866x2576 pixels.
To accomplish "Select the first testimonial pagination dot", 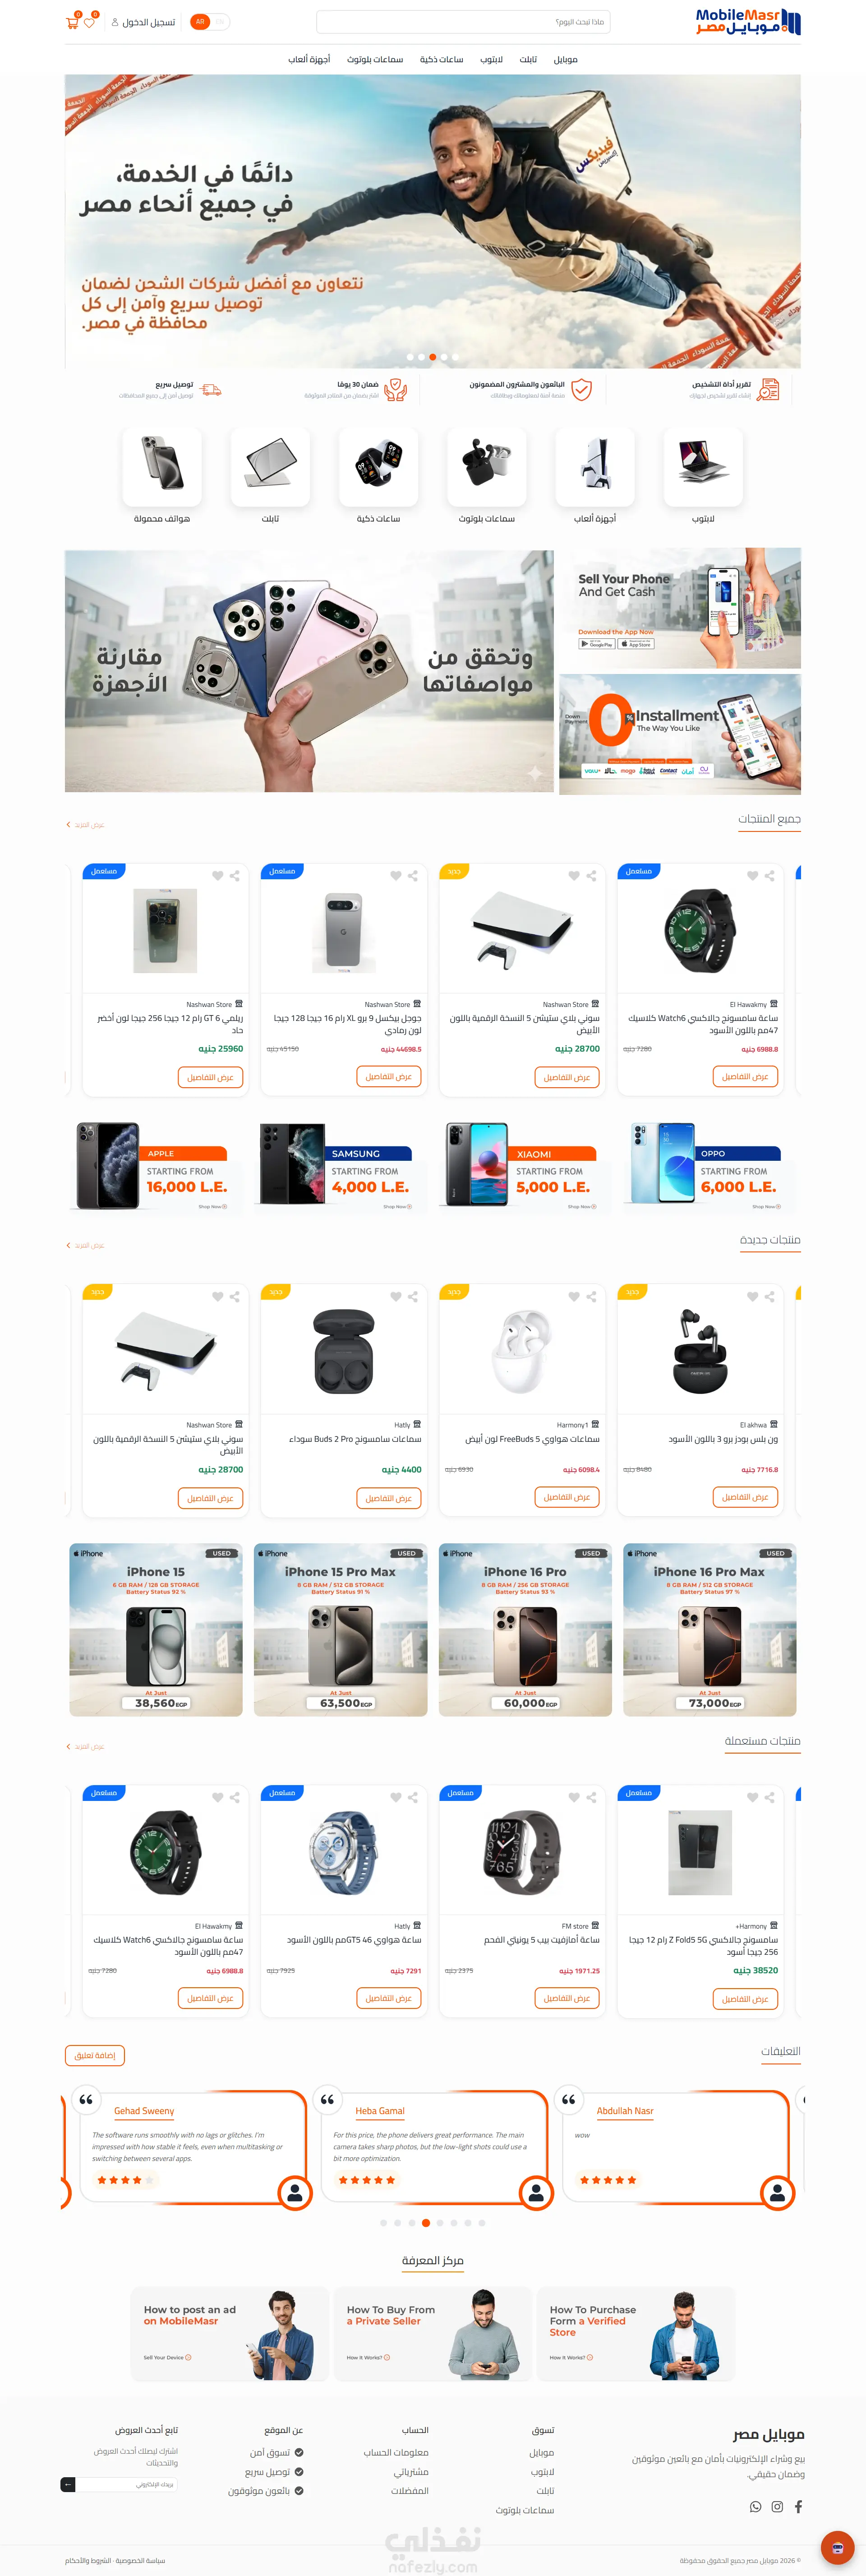I will (x=383, y=2223).
